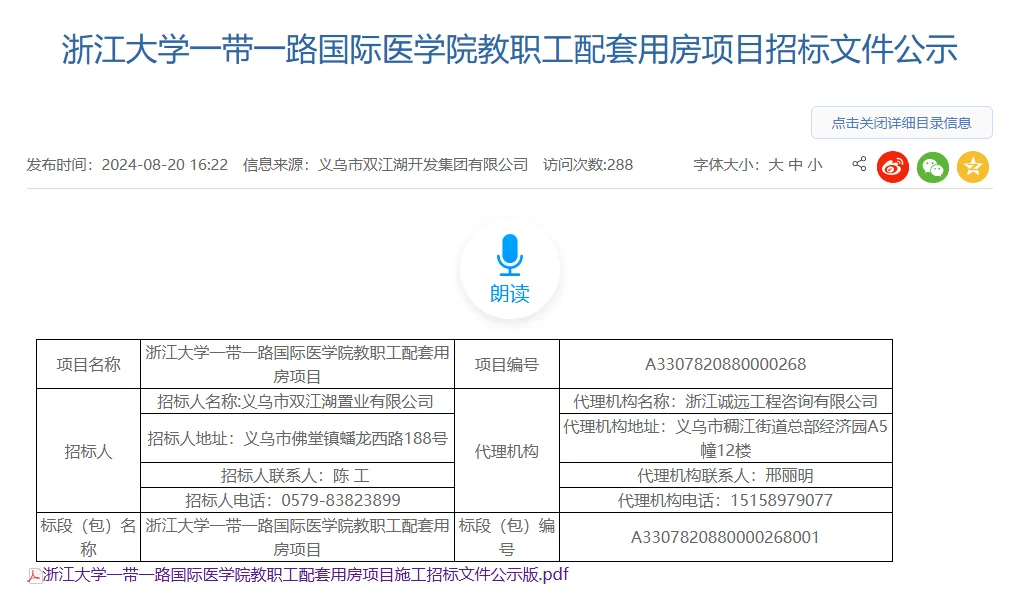This screenshot has height=599, width=1021.
Task: Click source 义乌市双江湖开发集团有限公司
Action: [x=423, y=165]
